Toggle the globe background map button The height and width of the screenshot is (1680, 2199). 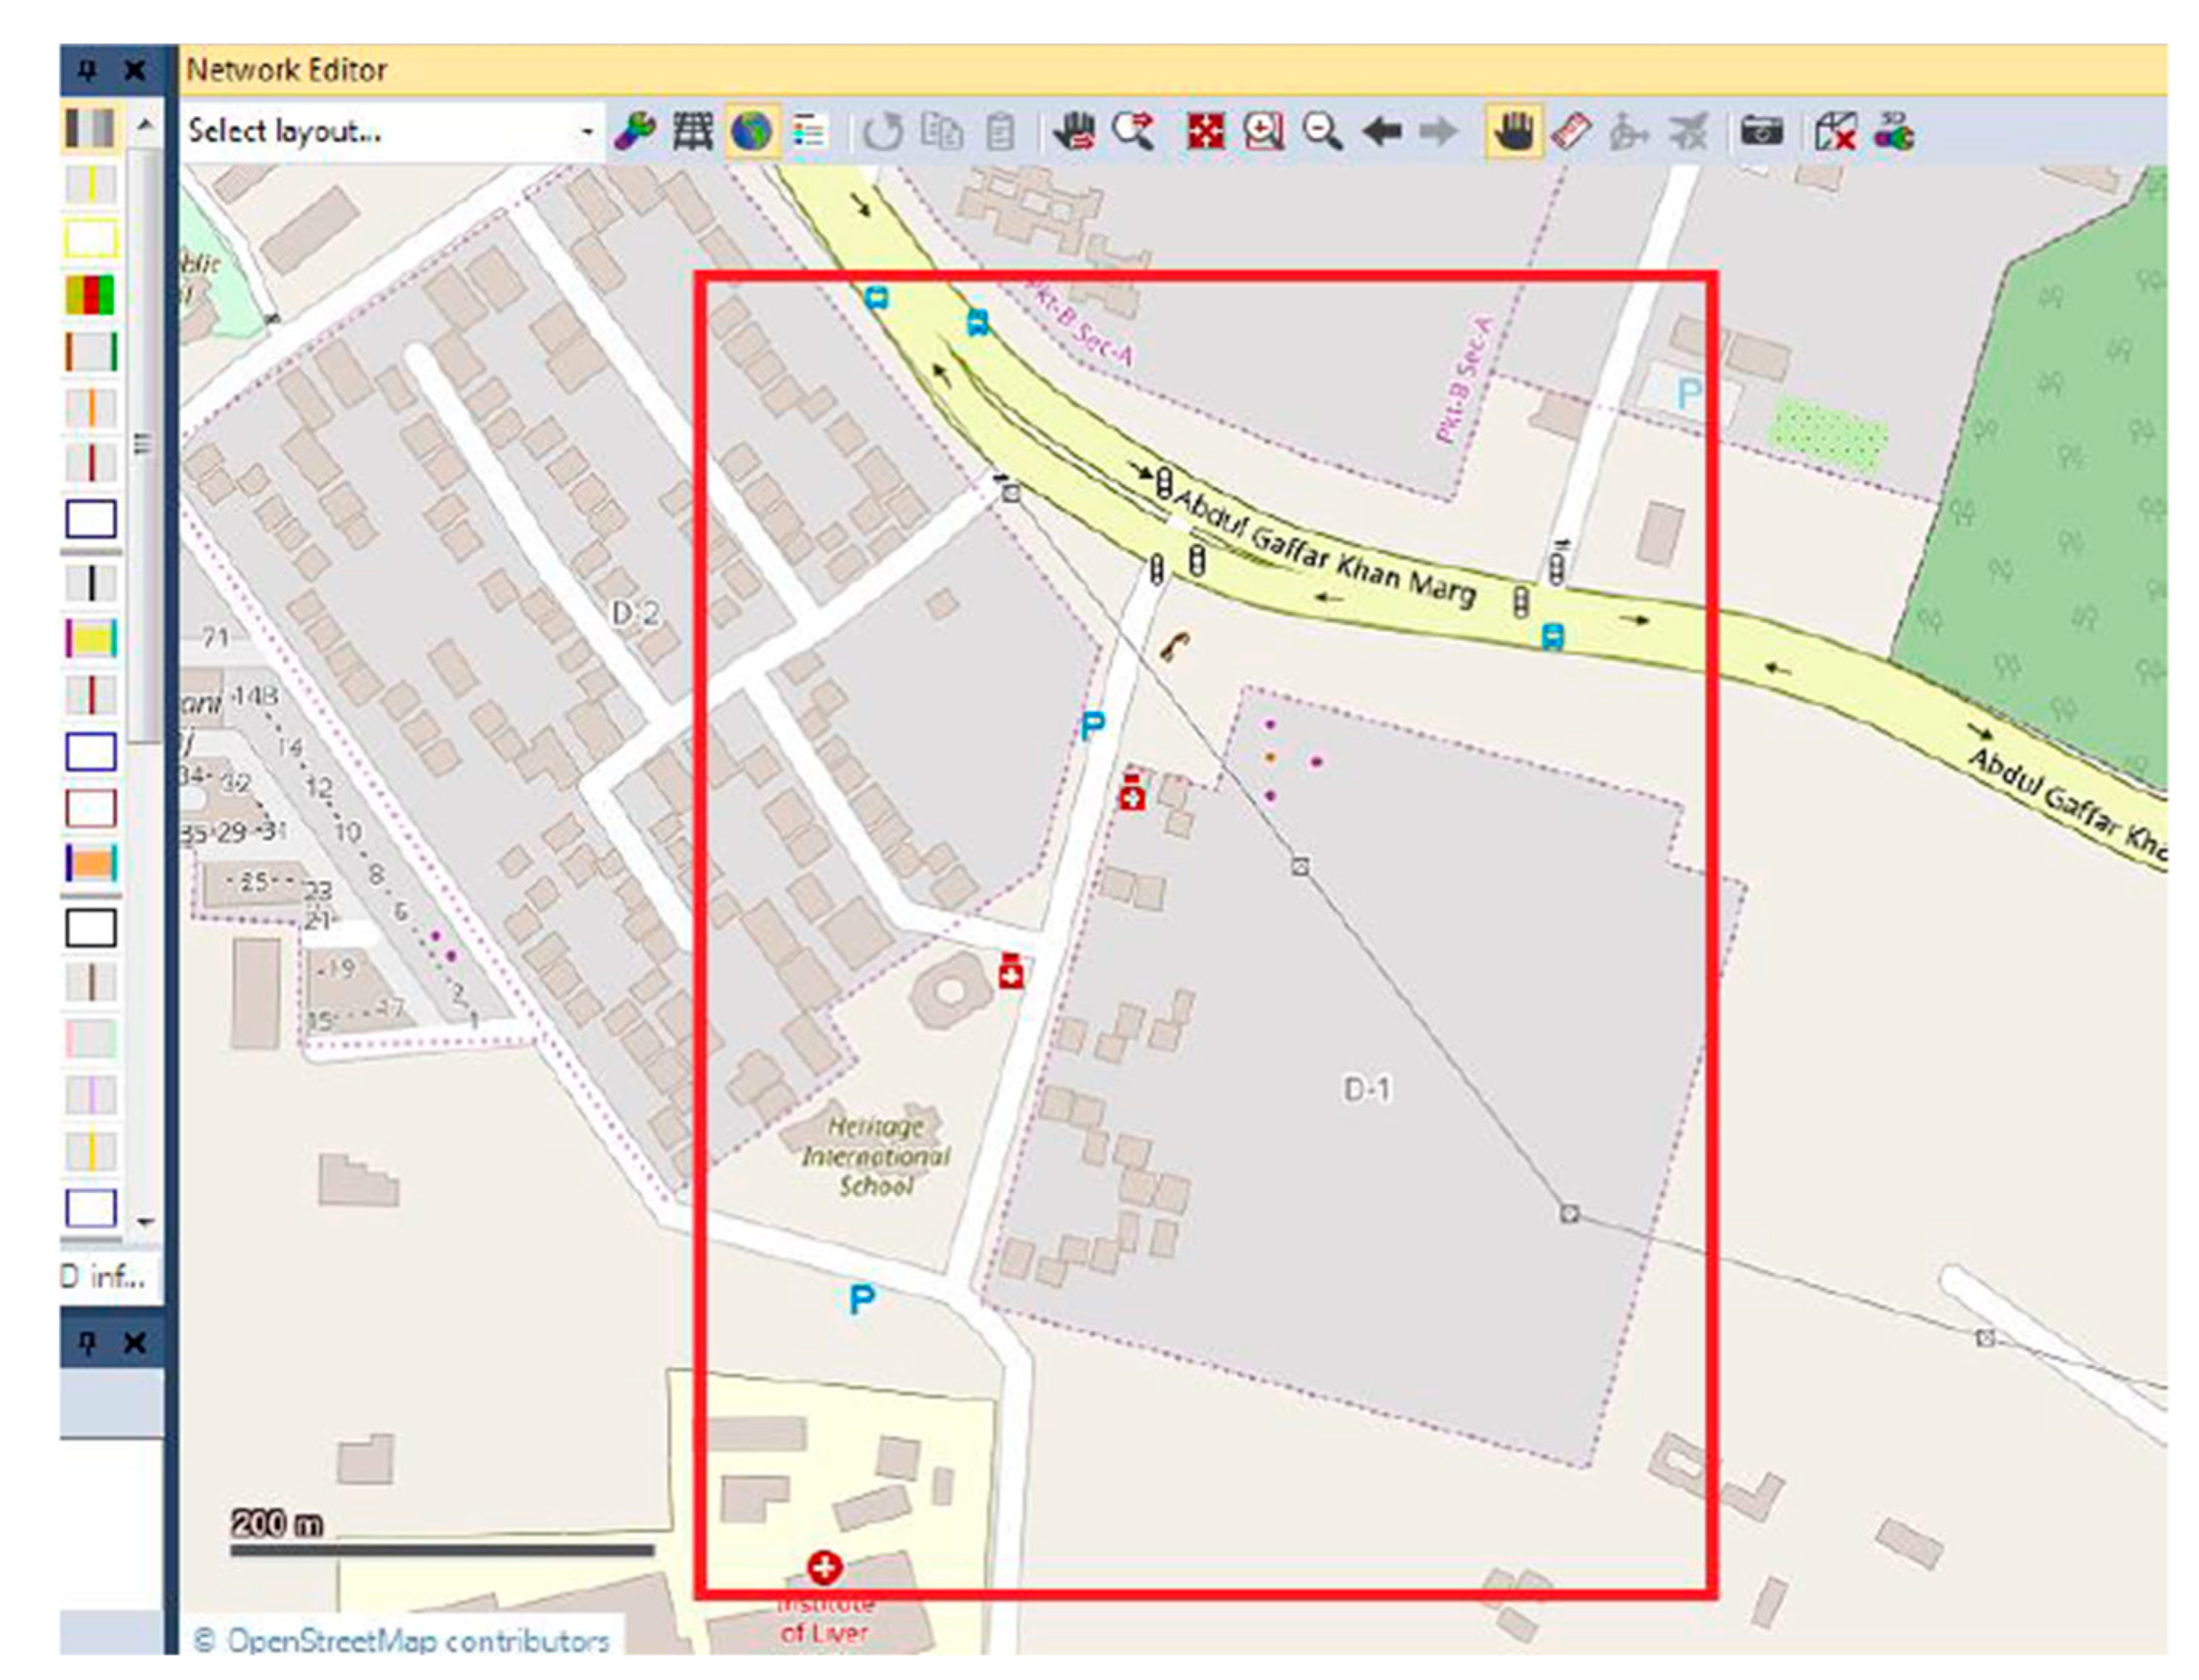(x=752, y=131)
